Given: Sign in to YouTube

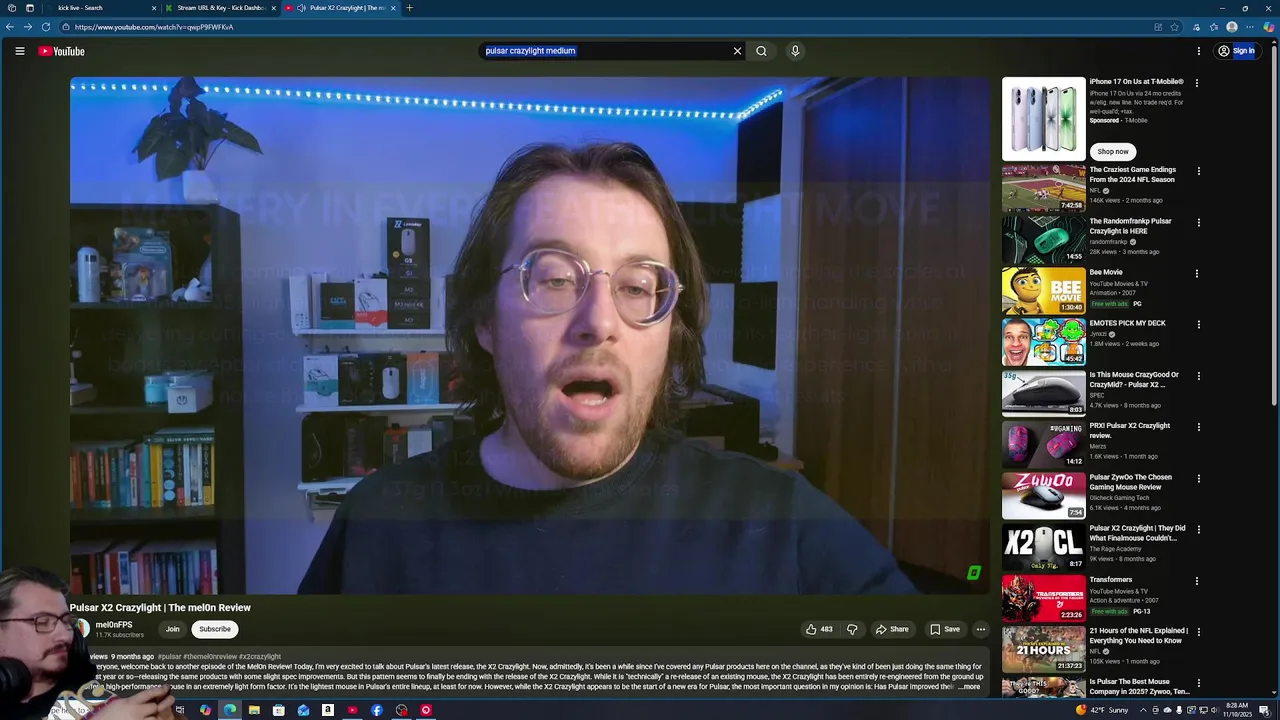Looking at the screenshot, I should coord(1236,51).
